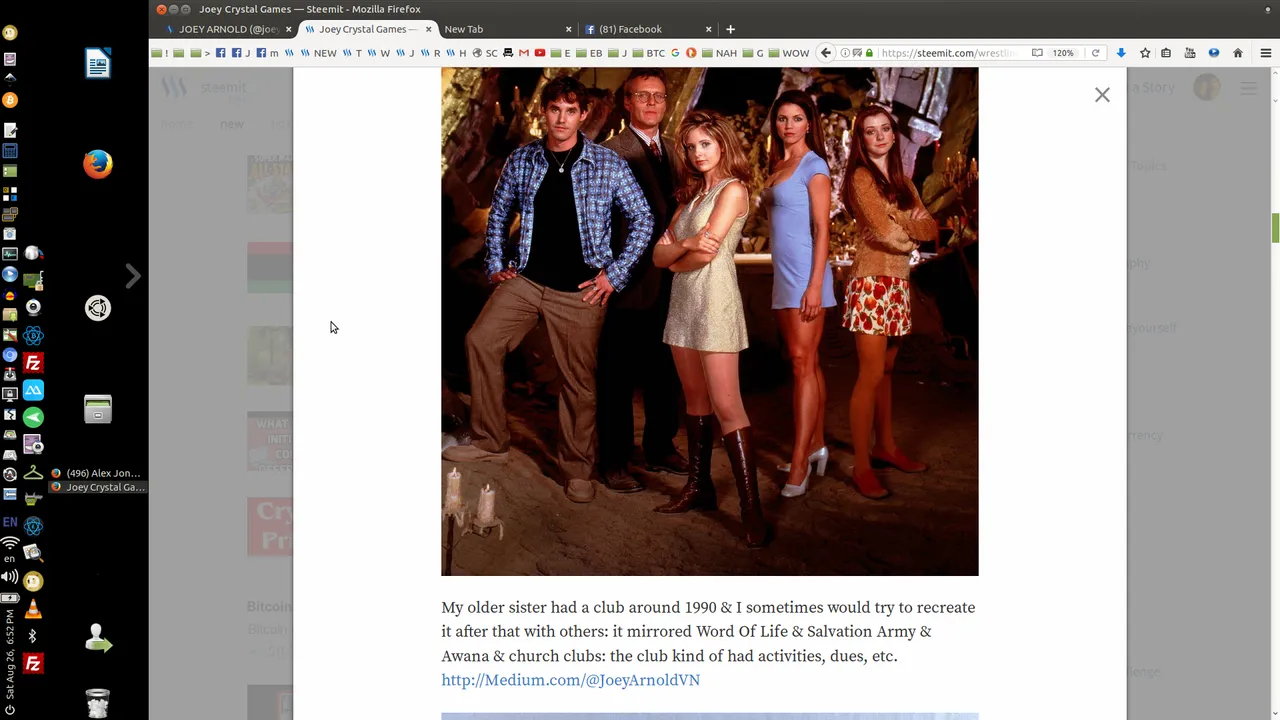The height and width of the screenshot is (720, 1280).
Task: Open the webcam Cheese icon
Action: click(x=33, y=308)
